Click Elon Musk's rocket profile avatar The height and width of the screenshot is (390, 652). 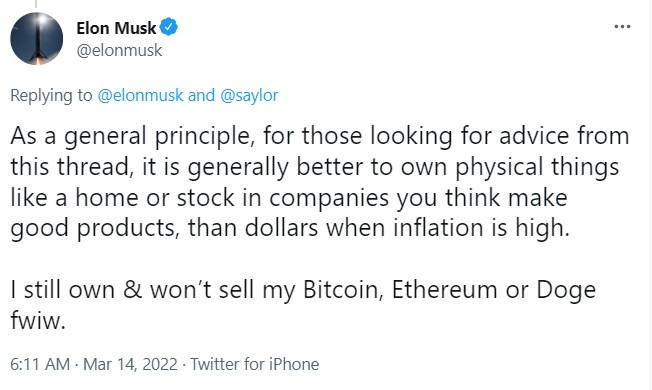(x=37, y=39)
